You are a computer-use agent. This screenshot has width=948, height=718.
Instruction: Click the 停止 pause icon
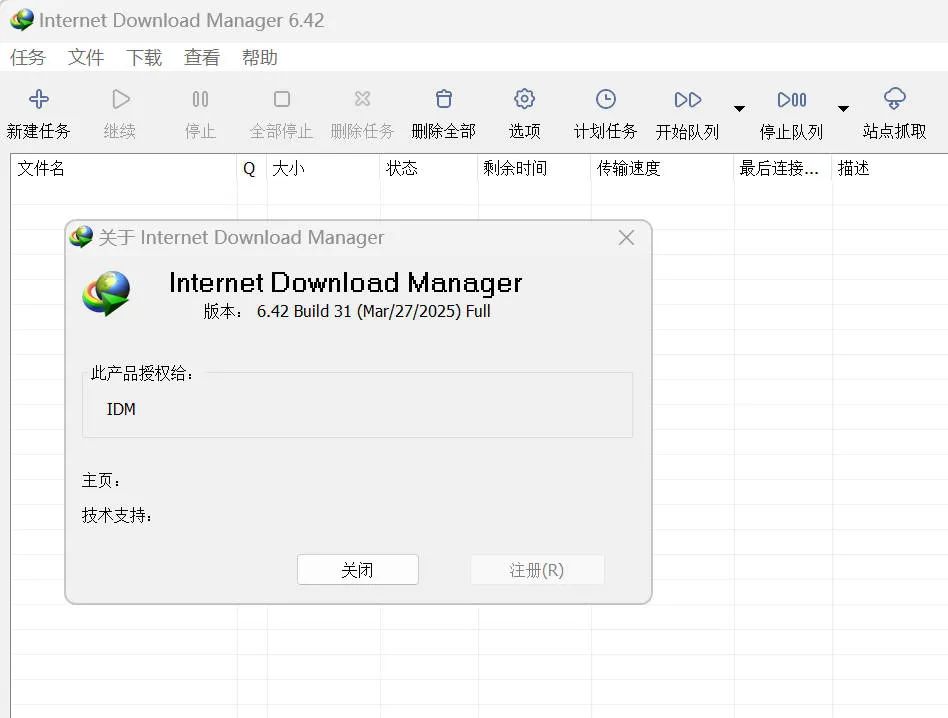200,99
